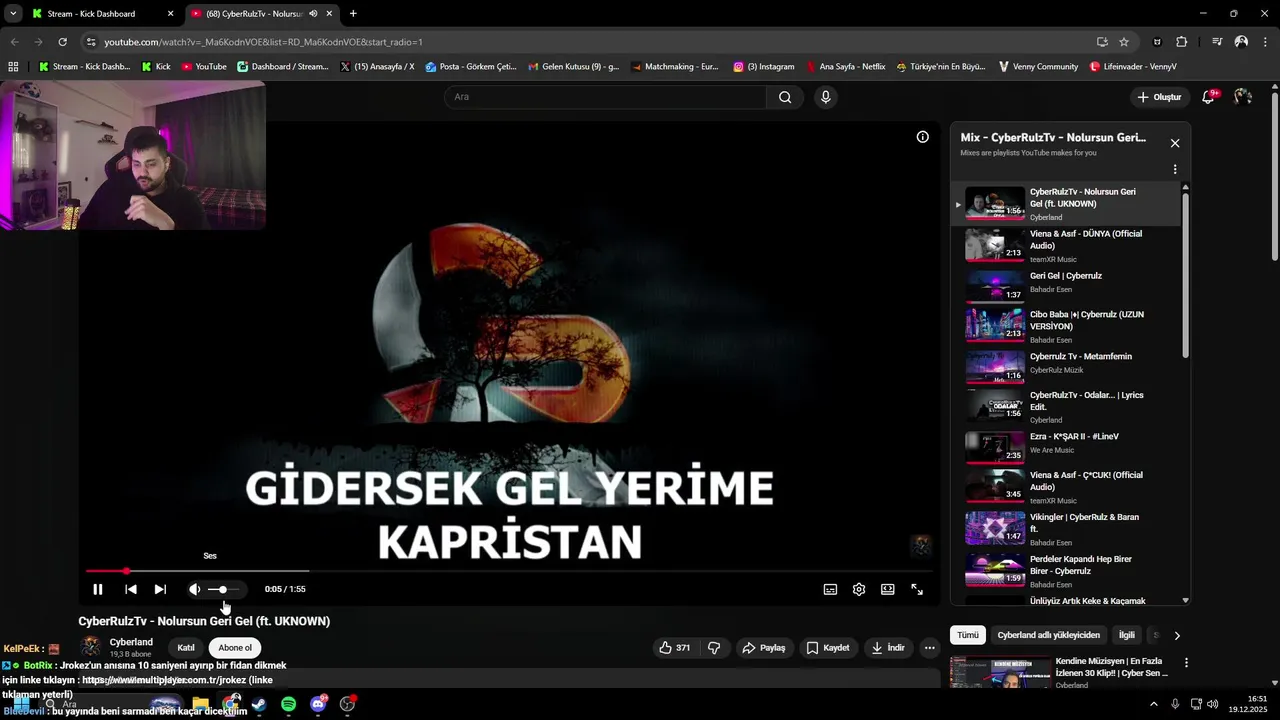Viewport: 1280px width, 720px height.
Task: Download the video via 'İndir'
Action: pyautogui.click(x=888, y=648)
